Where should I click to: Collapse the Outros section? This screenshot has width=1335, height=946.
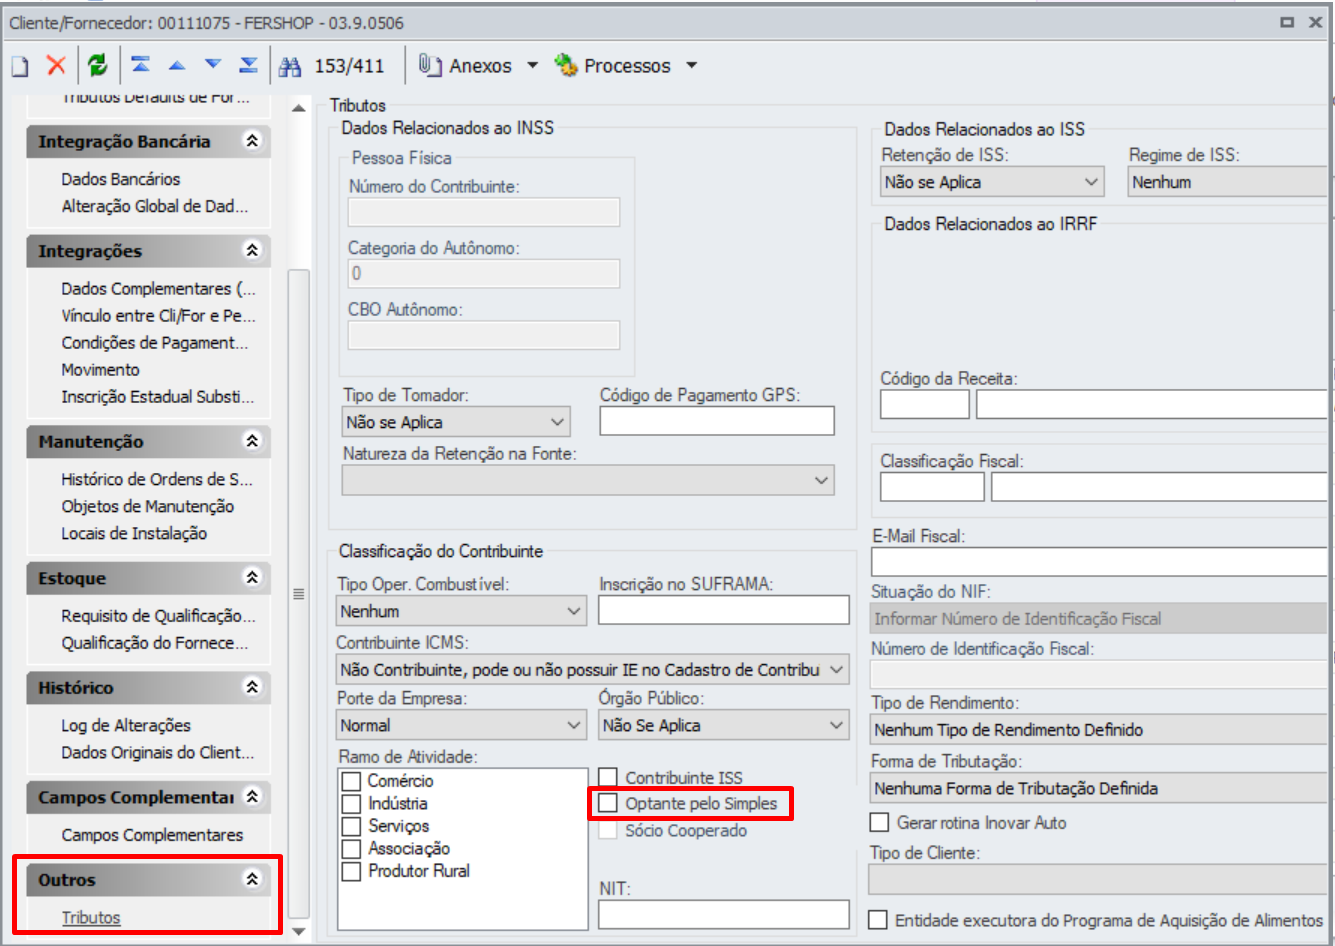[252, 880]
